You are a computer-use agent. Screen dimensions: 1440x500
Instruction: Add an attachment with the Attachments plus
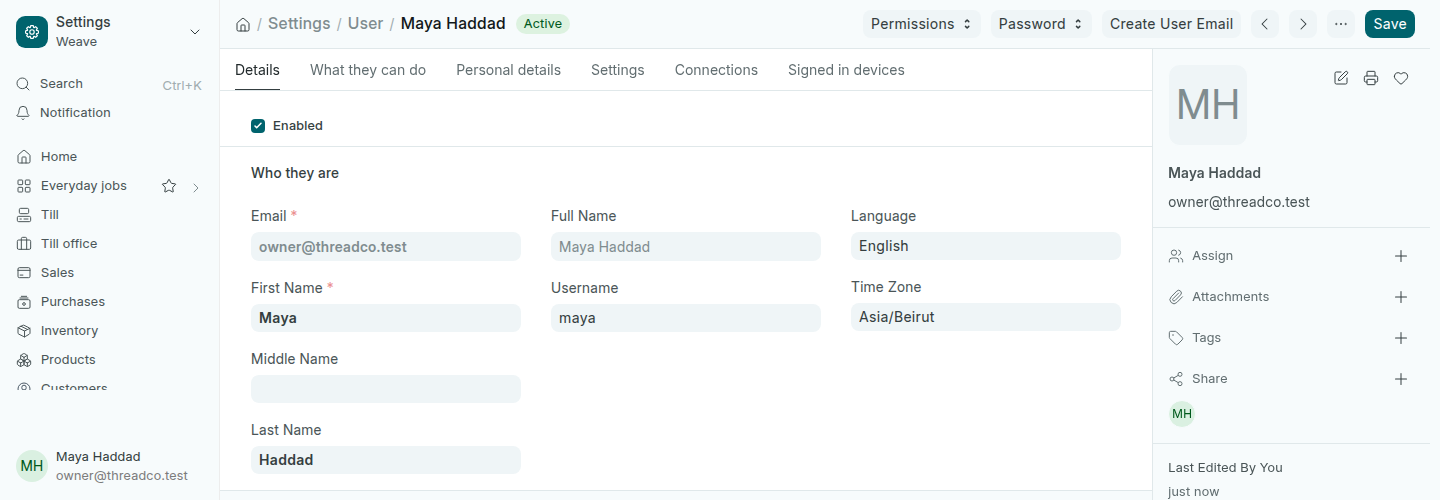click(x=1401, y=297)
